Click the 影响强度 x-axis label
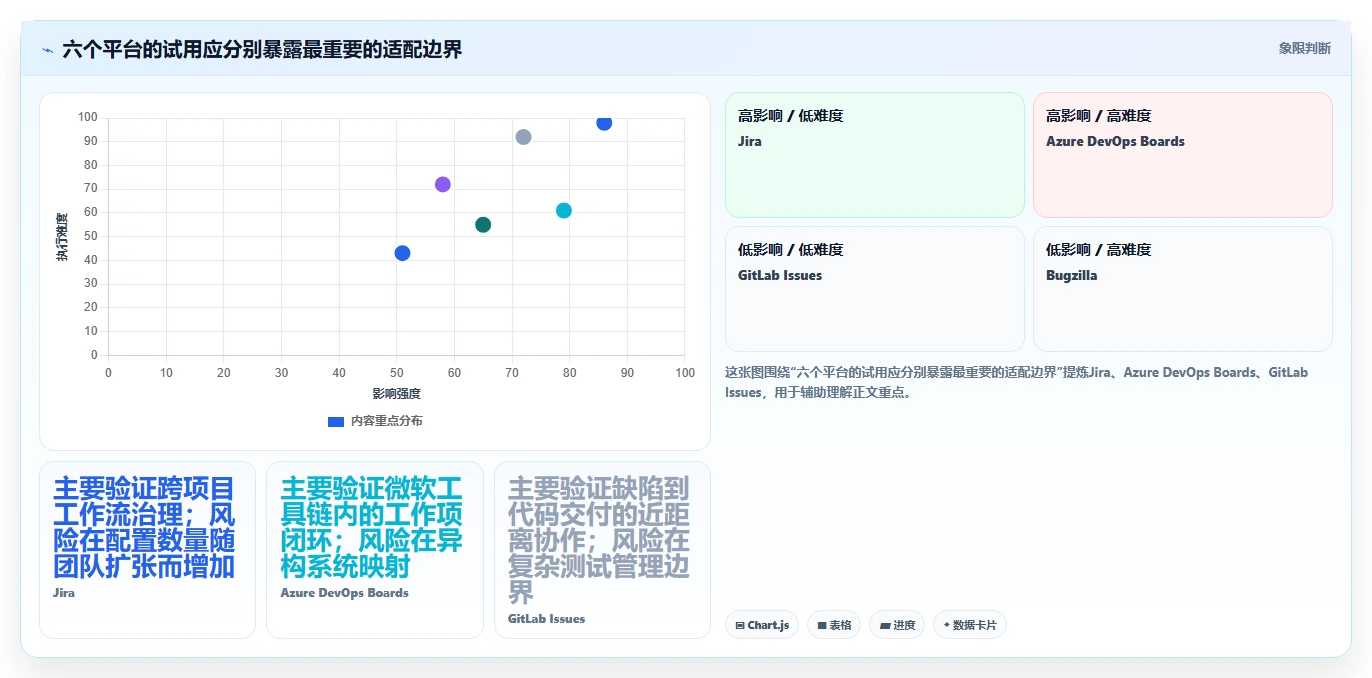Image resolution: width=1372 pixels, height=678 pixels. pos(396,394)
